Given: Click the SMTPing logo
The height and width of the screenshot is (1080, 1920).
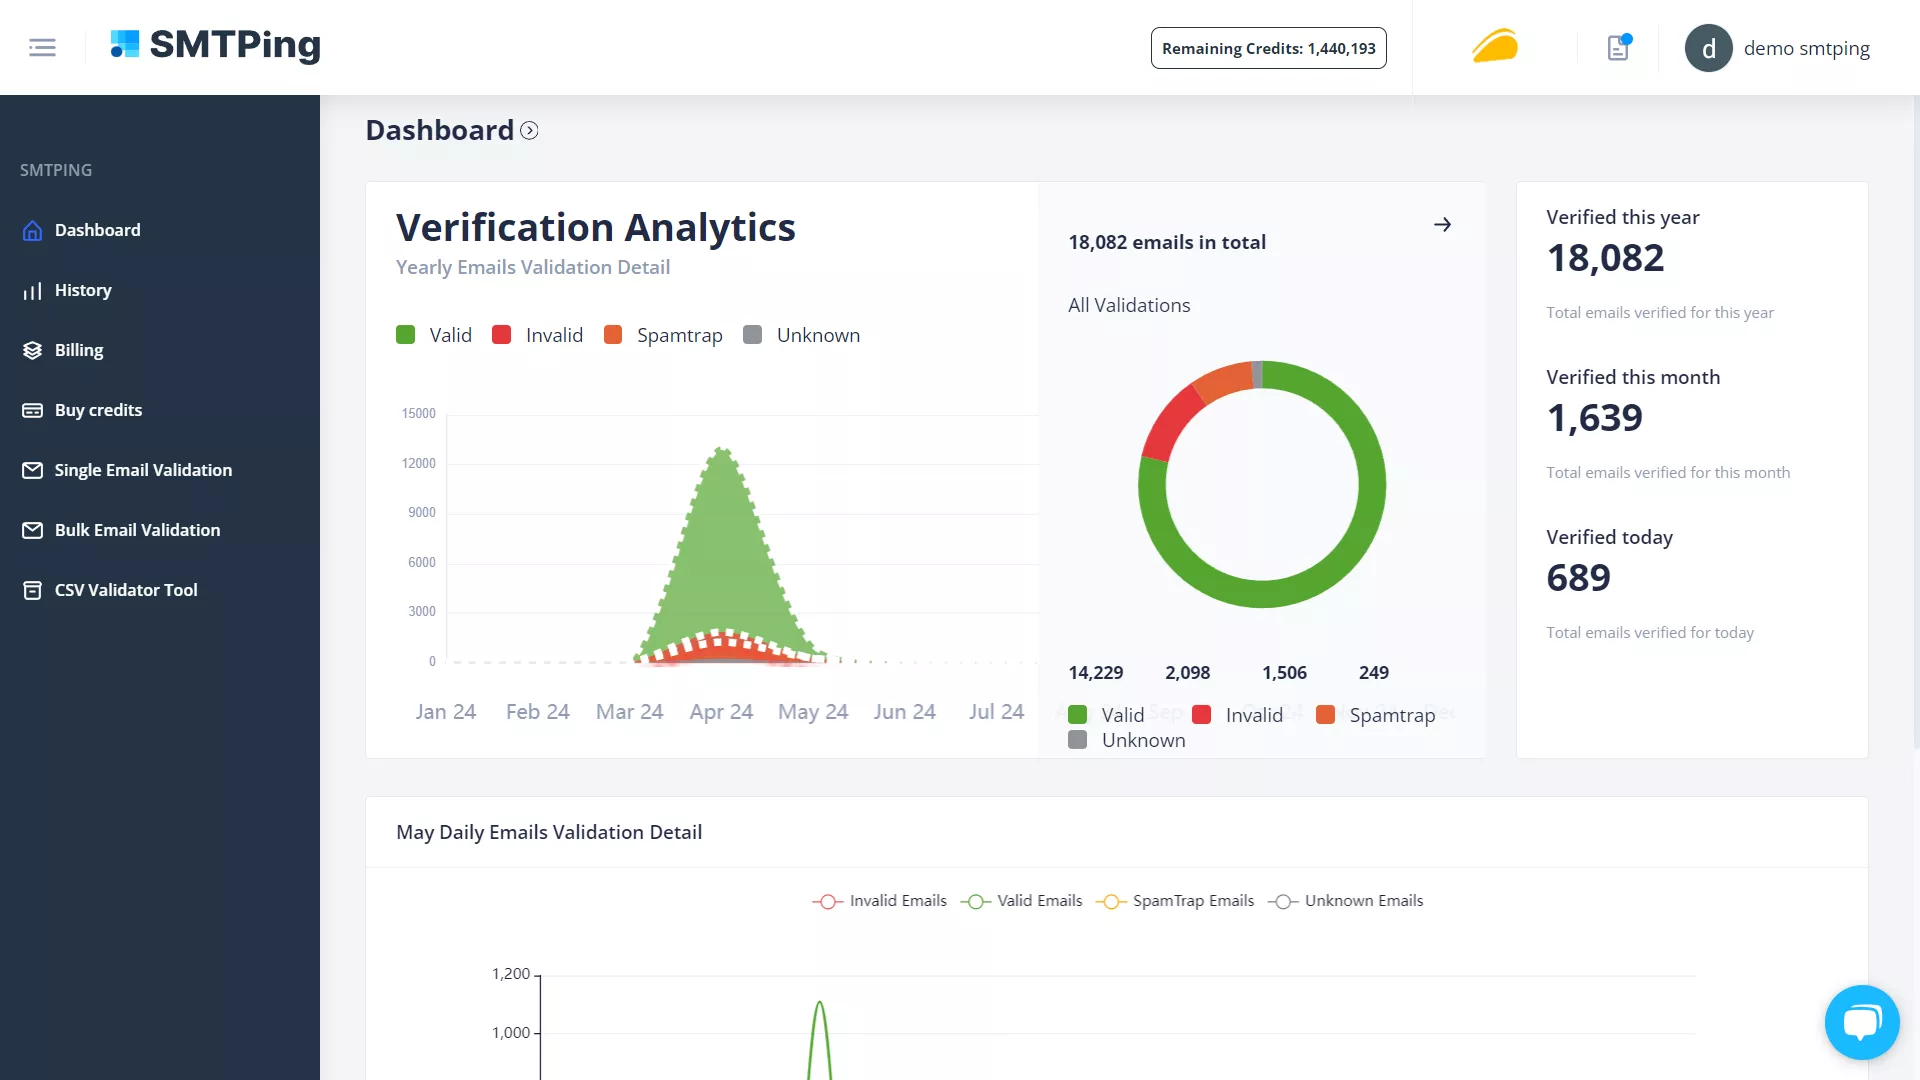Looking at the screenshot, I should click(215, 45).
